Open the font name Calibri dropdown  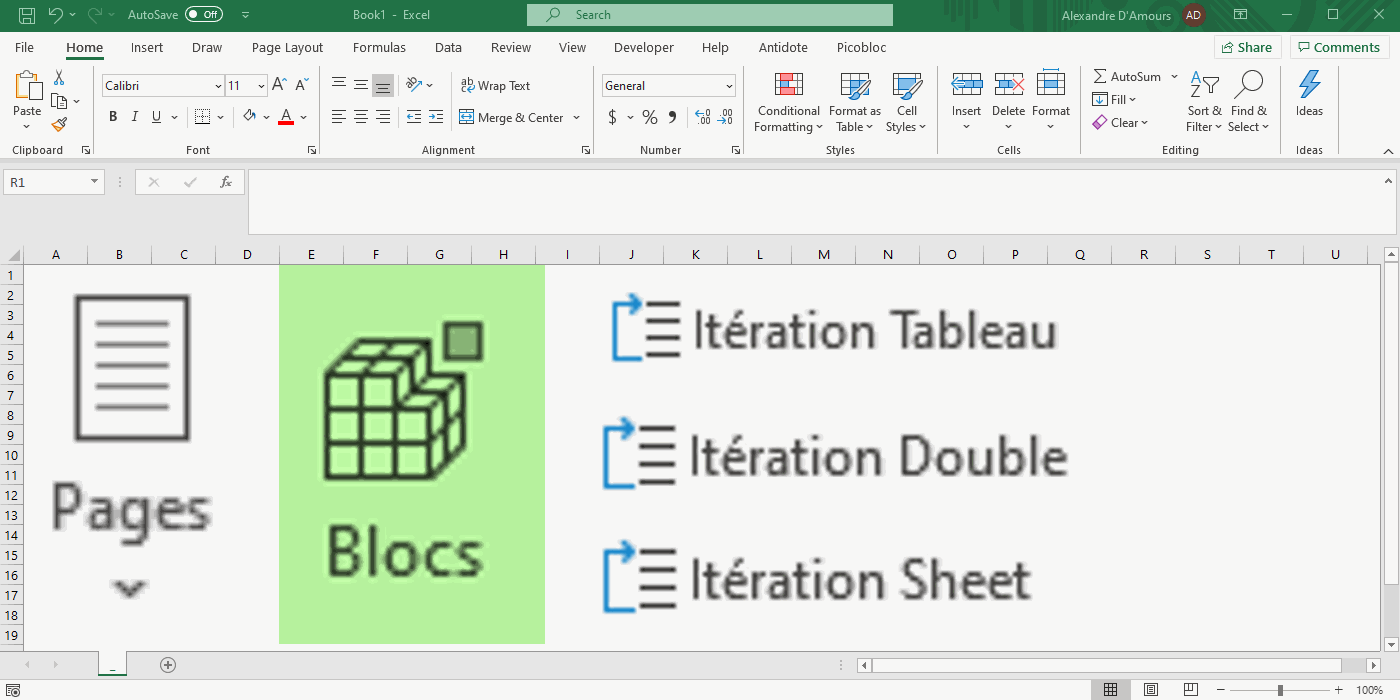click(218, 86)
